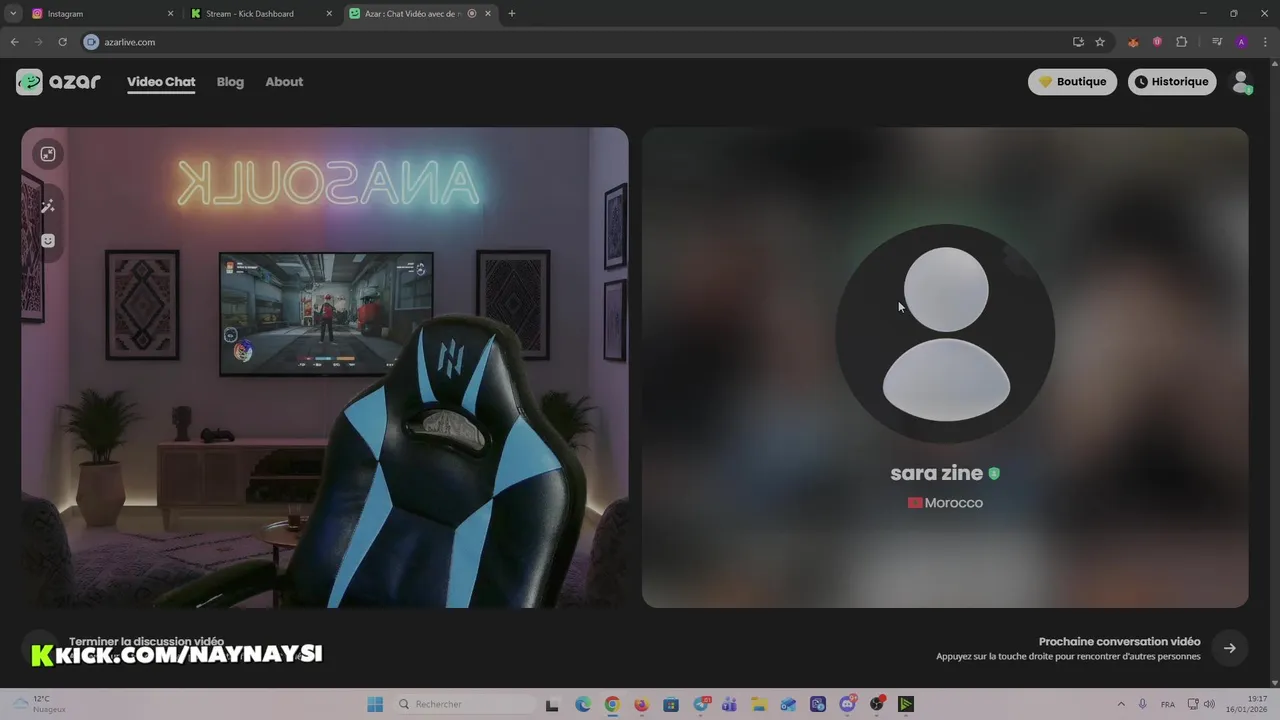Image resolution: width=1280 pixels, height=720 pixels.
Task: Bookmark this page with star
Action: 1100,42
